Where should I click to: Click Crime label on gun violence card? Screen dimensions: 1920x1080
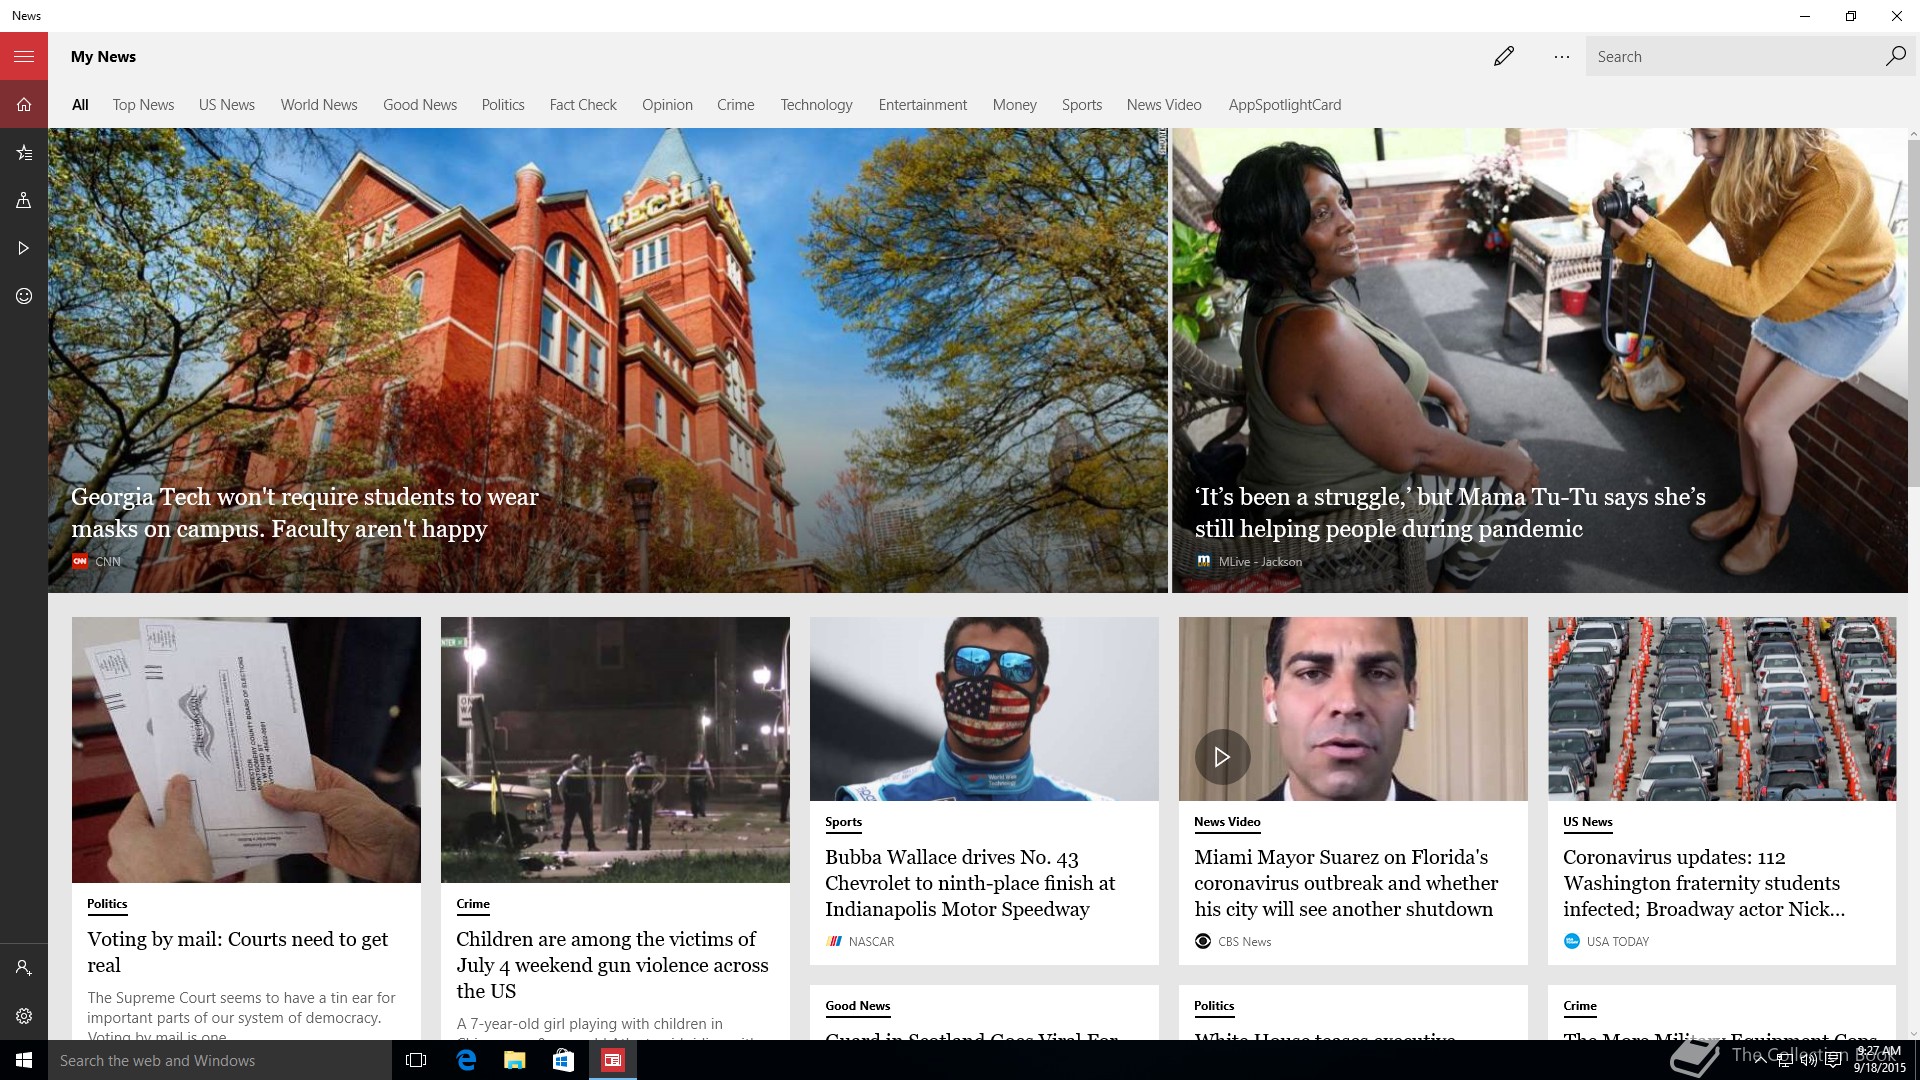pos(473,904)
